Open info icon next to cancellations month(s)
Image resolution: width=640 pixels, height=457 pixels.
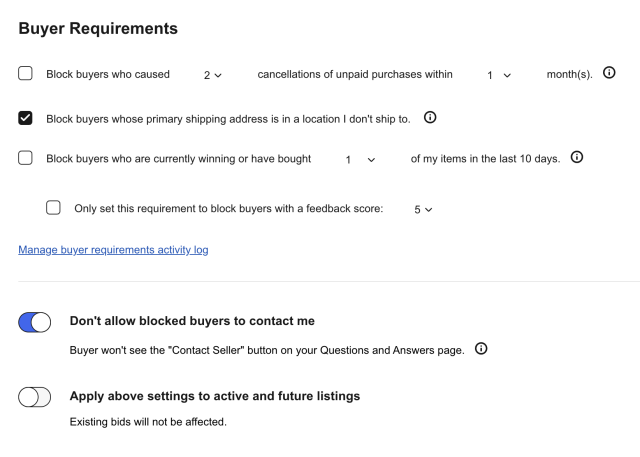coord(609,73)
